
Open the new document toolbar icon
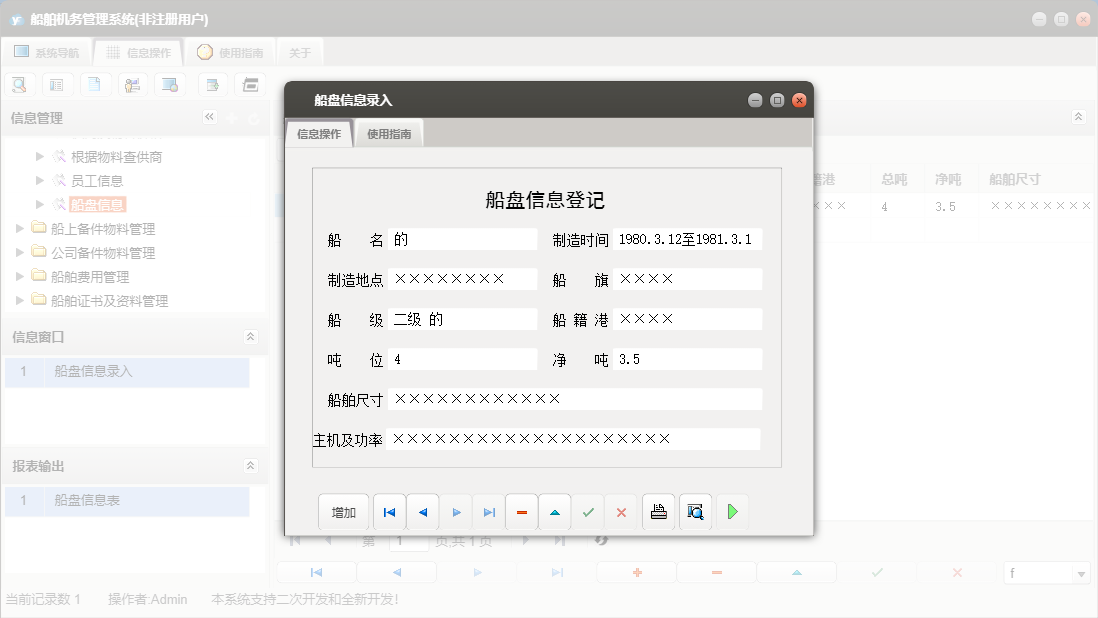click(x=95, y=84)
